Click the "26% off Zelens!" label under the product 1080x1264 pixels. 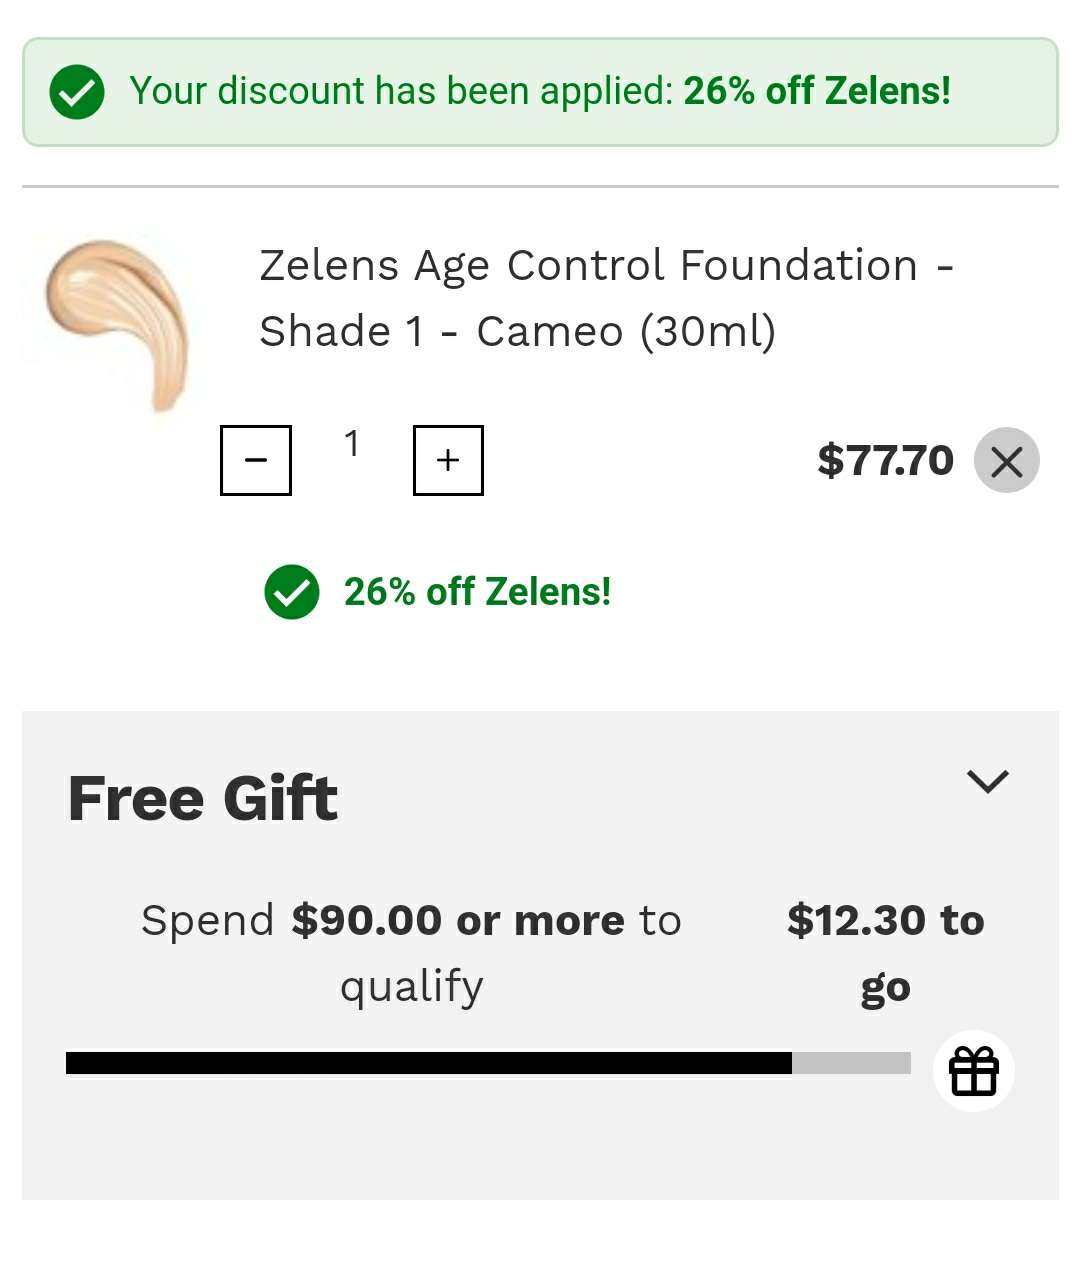(x=477, y=592)
